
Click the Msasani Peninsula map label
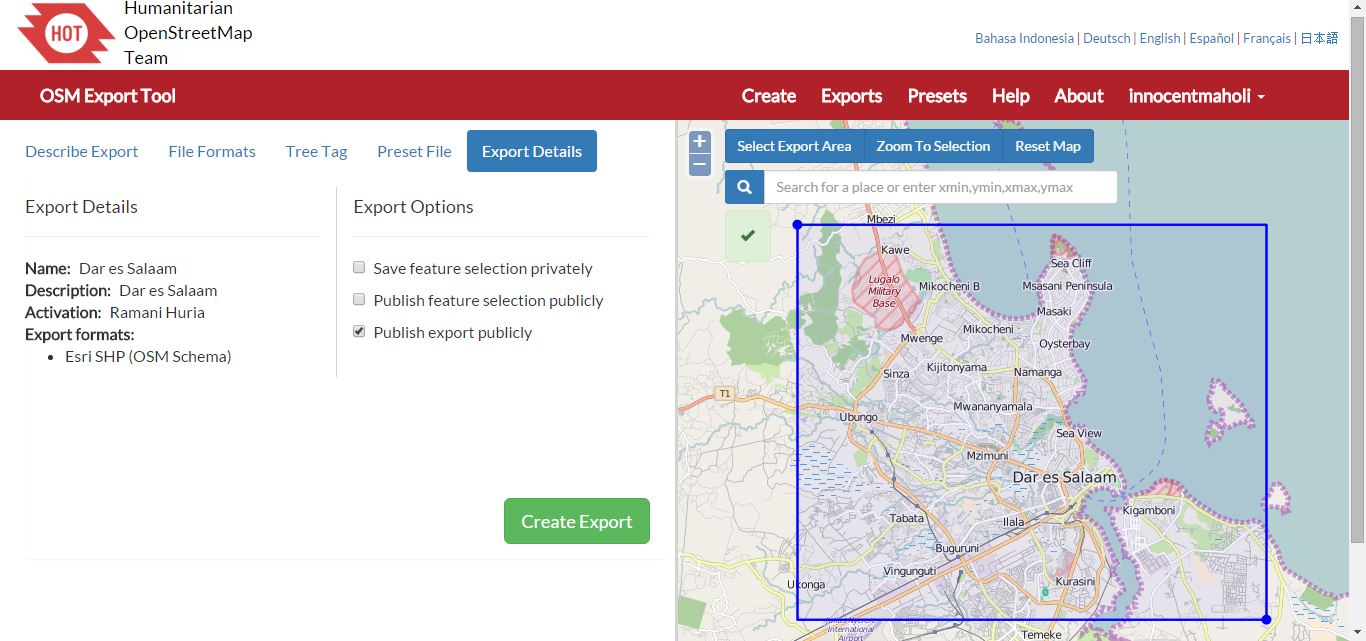(x=1067, y=286)
